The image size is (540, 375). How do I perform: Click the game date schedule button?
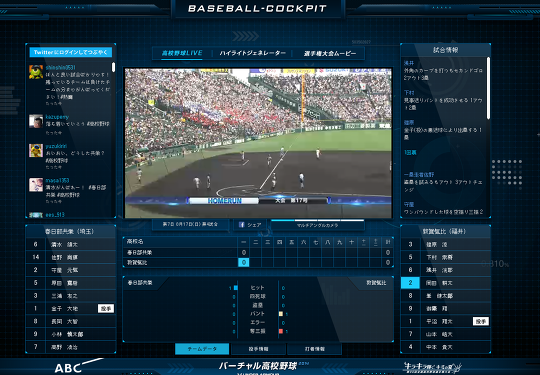190,224
